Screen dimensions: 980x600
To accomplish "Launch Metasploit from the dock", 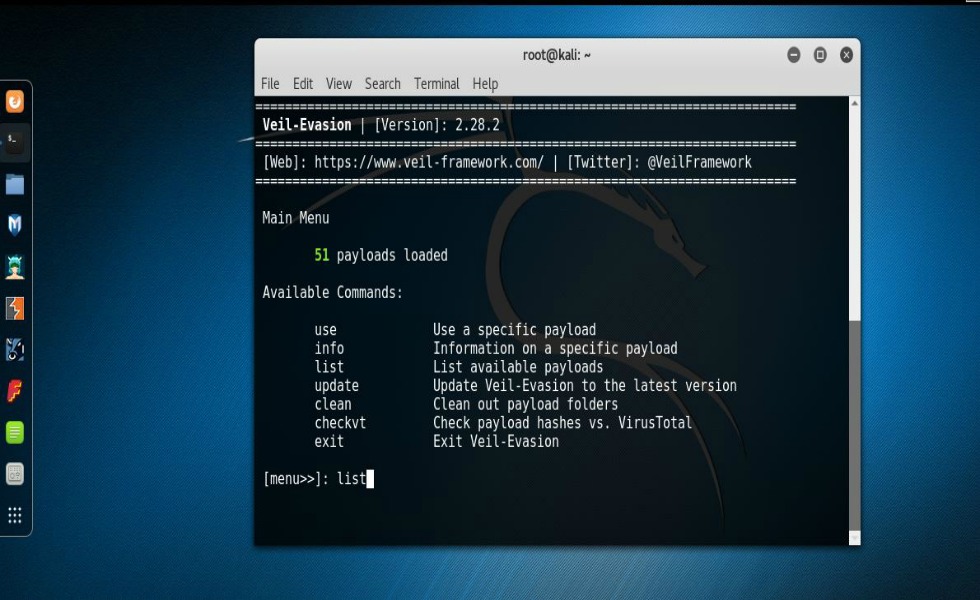I will pyautogui.click(x=15, y=225).
